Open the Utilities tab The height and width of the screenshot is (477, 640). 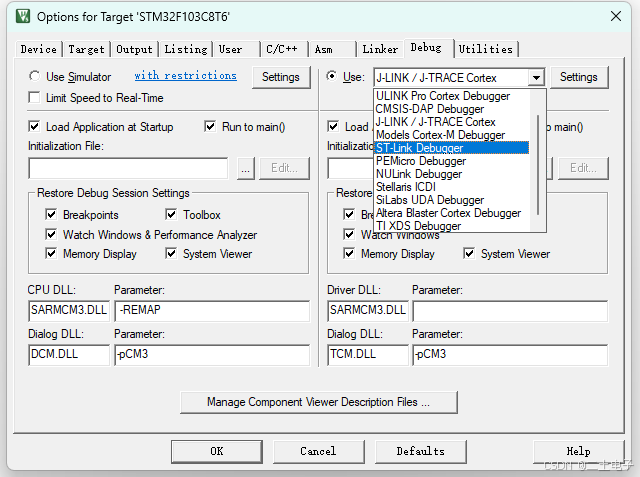[486, 49]
